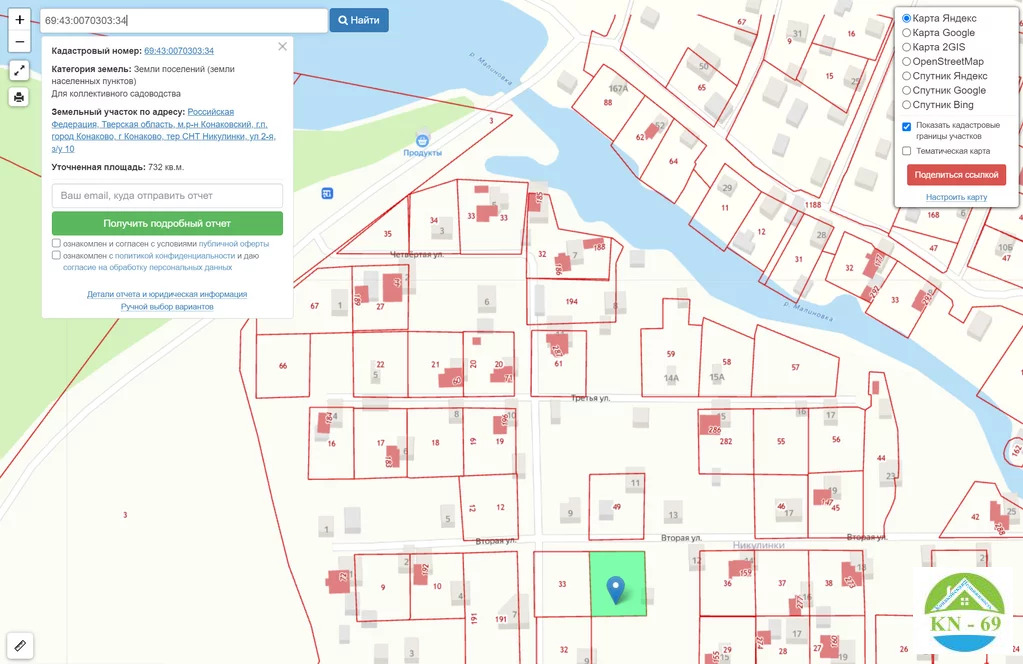Click parcel 194 on the map
The height and width of the screenshot is (664, 1023).
click(x=572, y=301)
